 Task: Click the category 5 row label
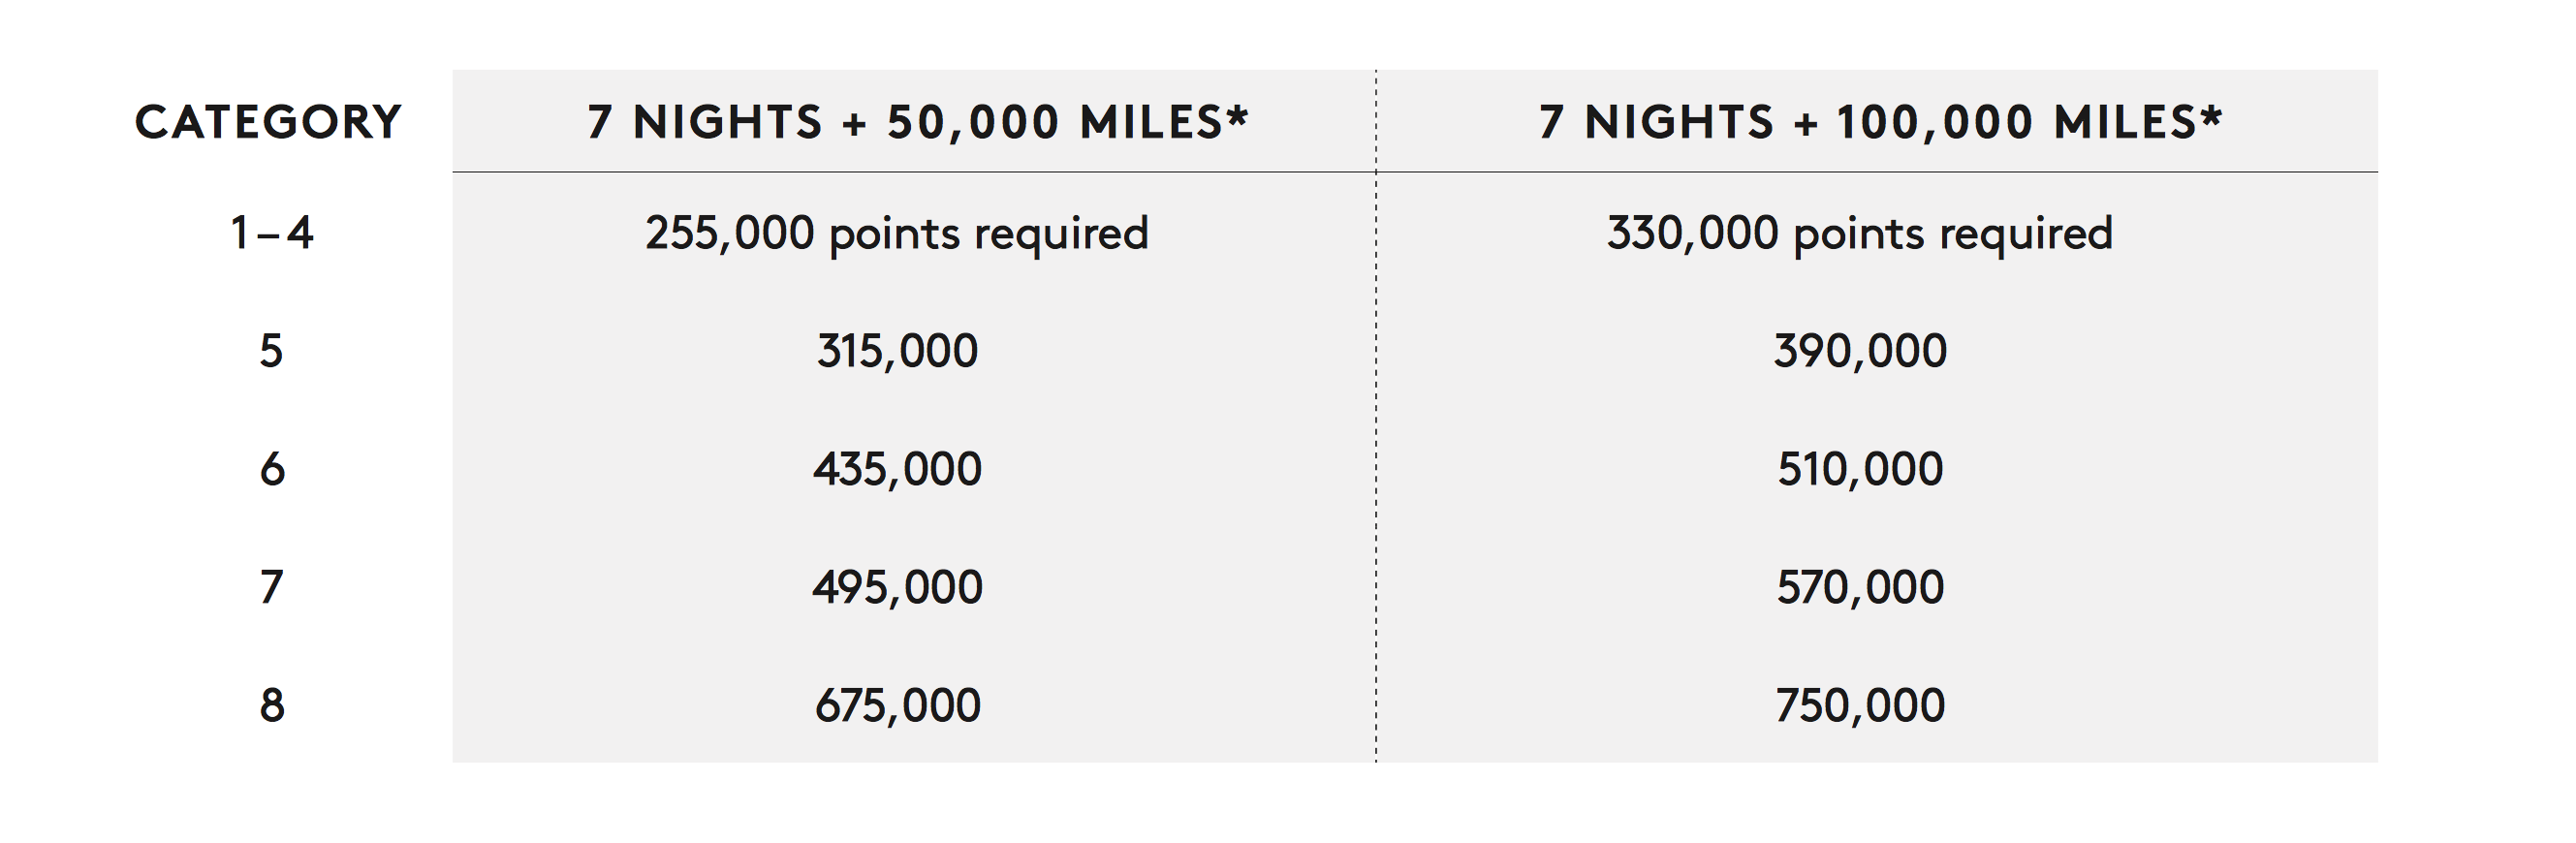click(272, 351)
